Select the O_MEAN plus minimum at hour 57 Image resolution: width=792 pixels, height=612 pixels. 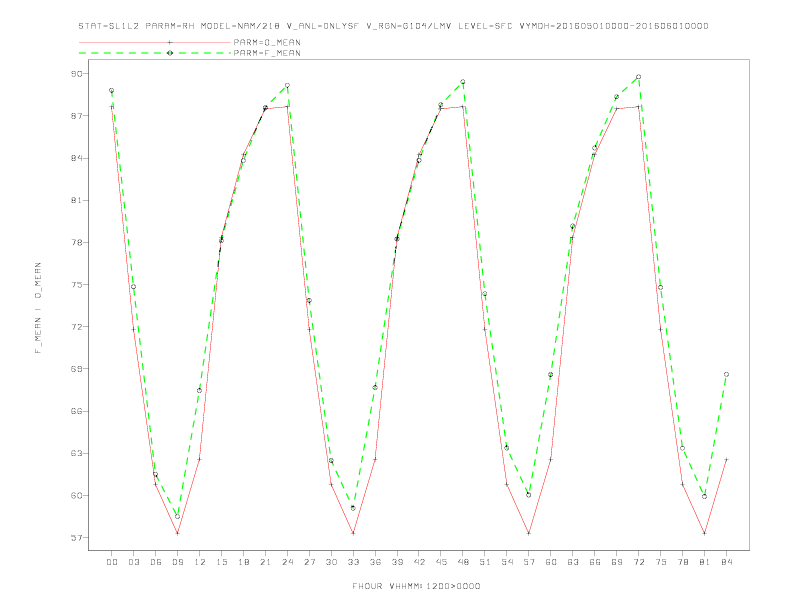(529, 533)
